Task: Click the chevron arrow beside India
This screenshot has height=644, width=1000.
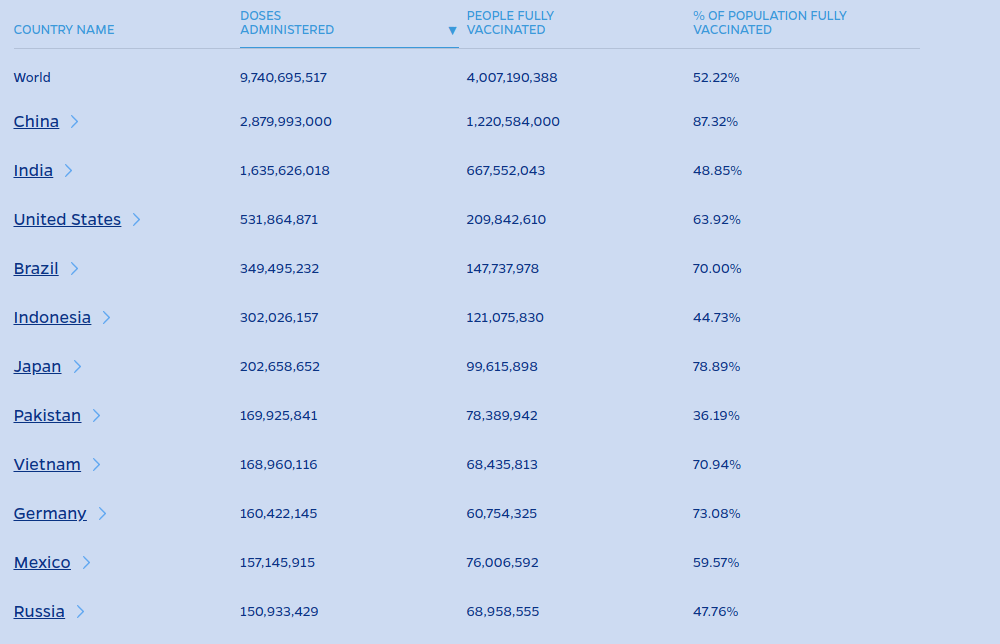Action: [69, 171]
